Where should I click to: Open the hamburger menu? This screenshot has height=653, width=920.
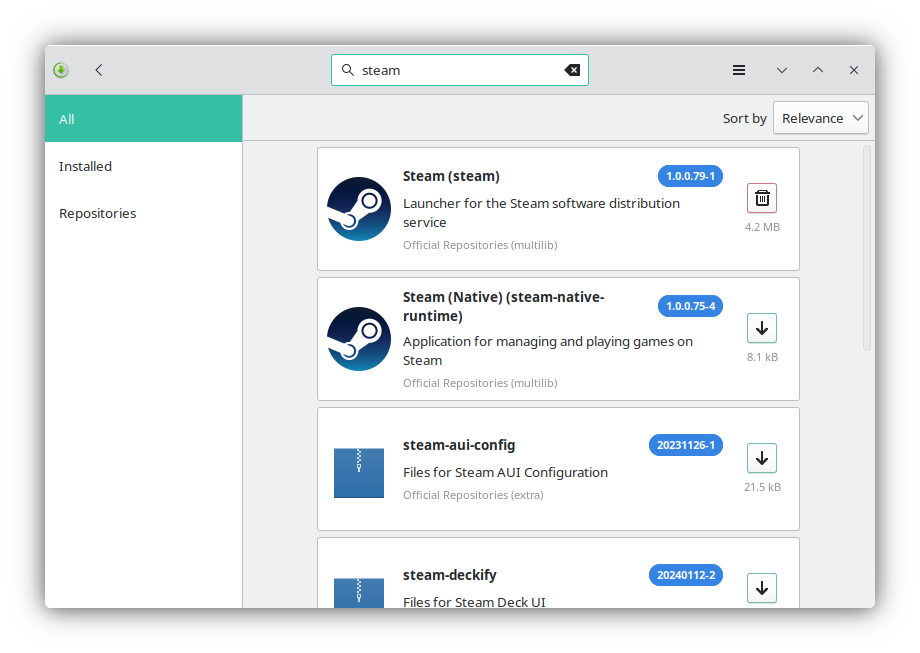pyautogui.click(x=739, y=70)
